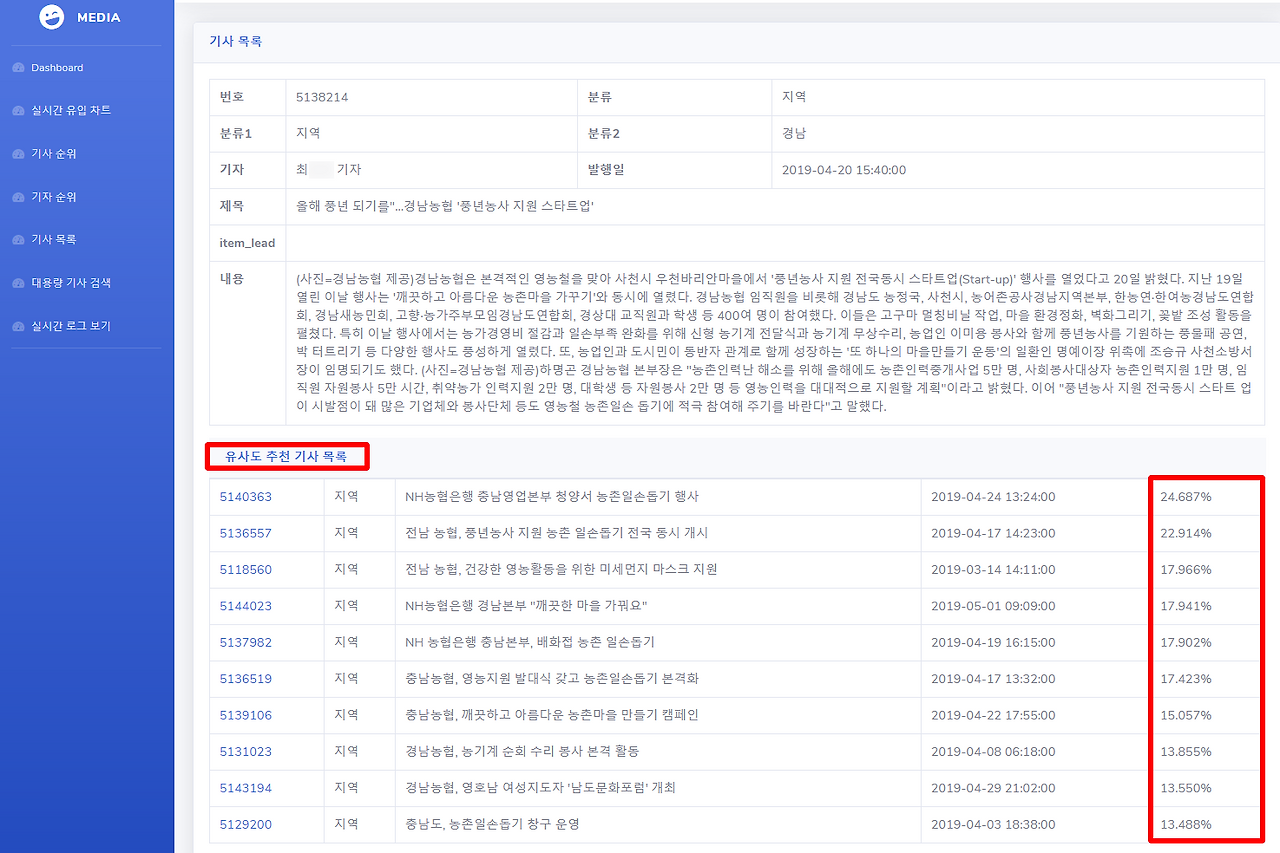
Task: Click the icon beside 기사 목록 in sidebar
Action: [18, 240]
